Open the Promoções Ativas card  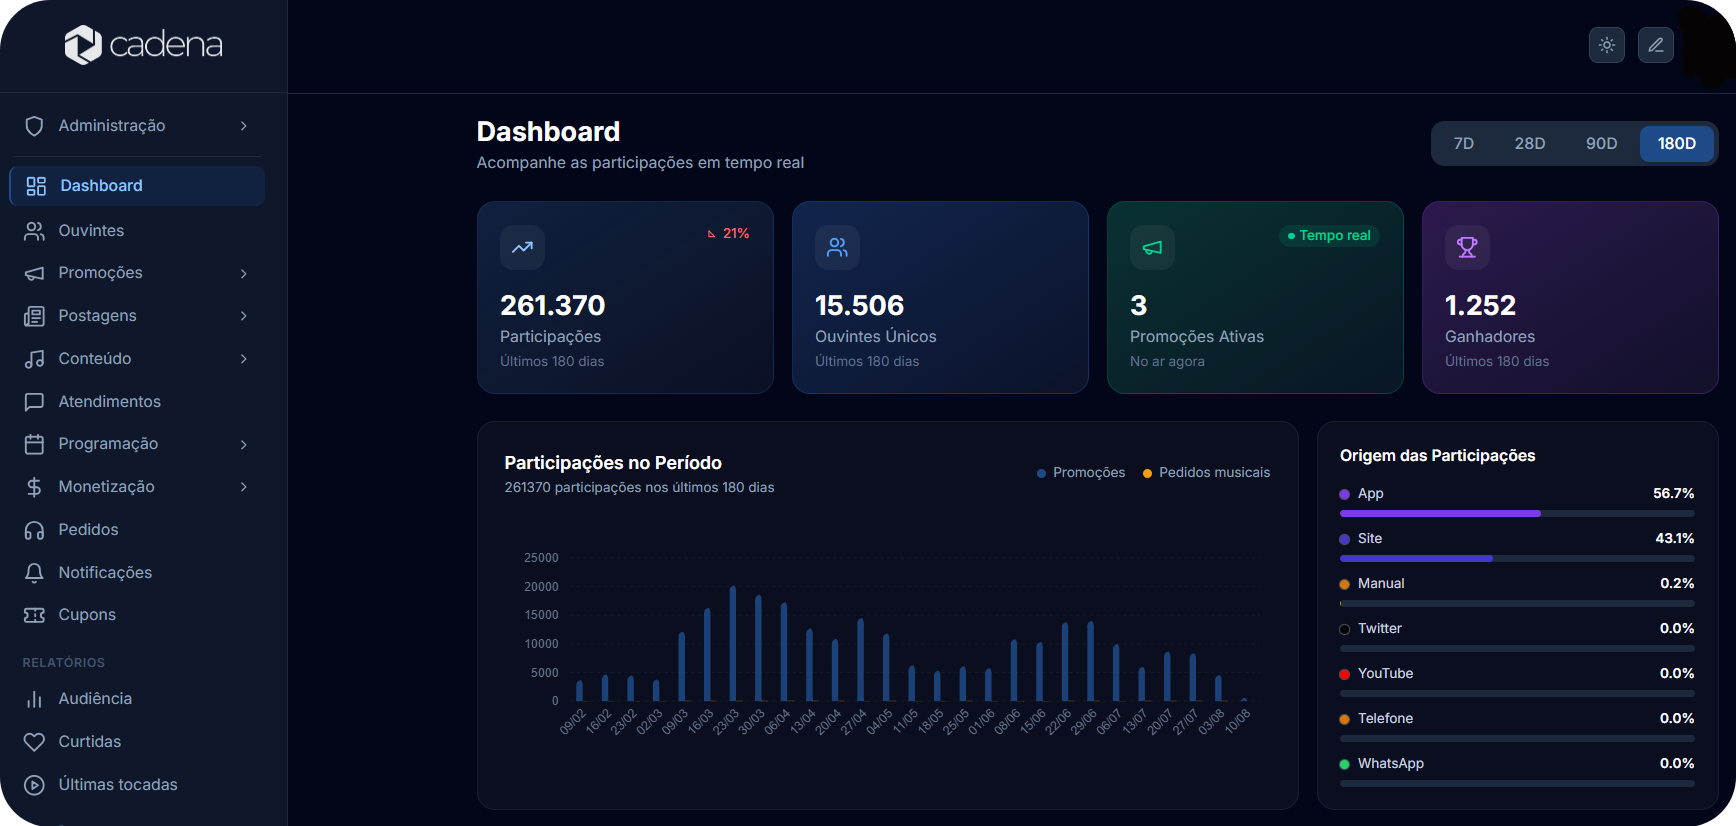(1255, 298)
